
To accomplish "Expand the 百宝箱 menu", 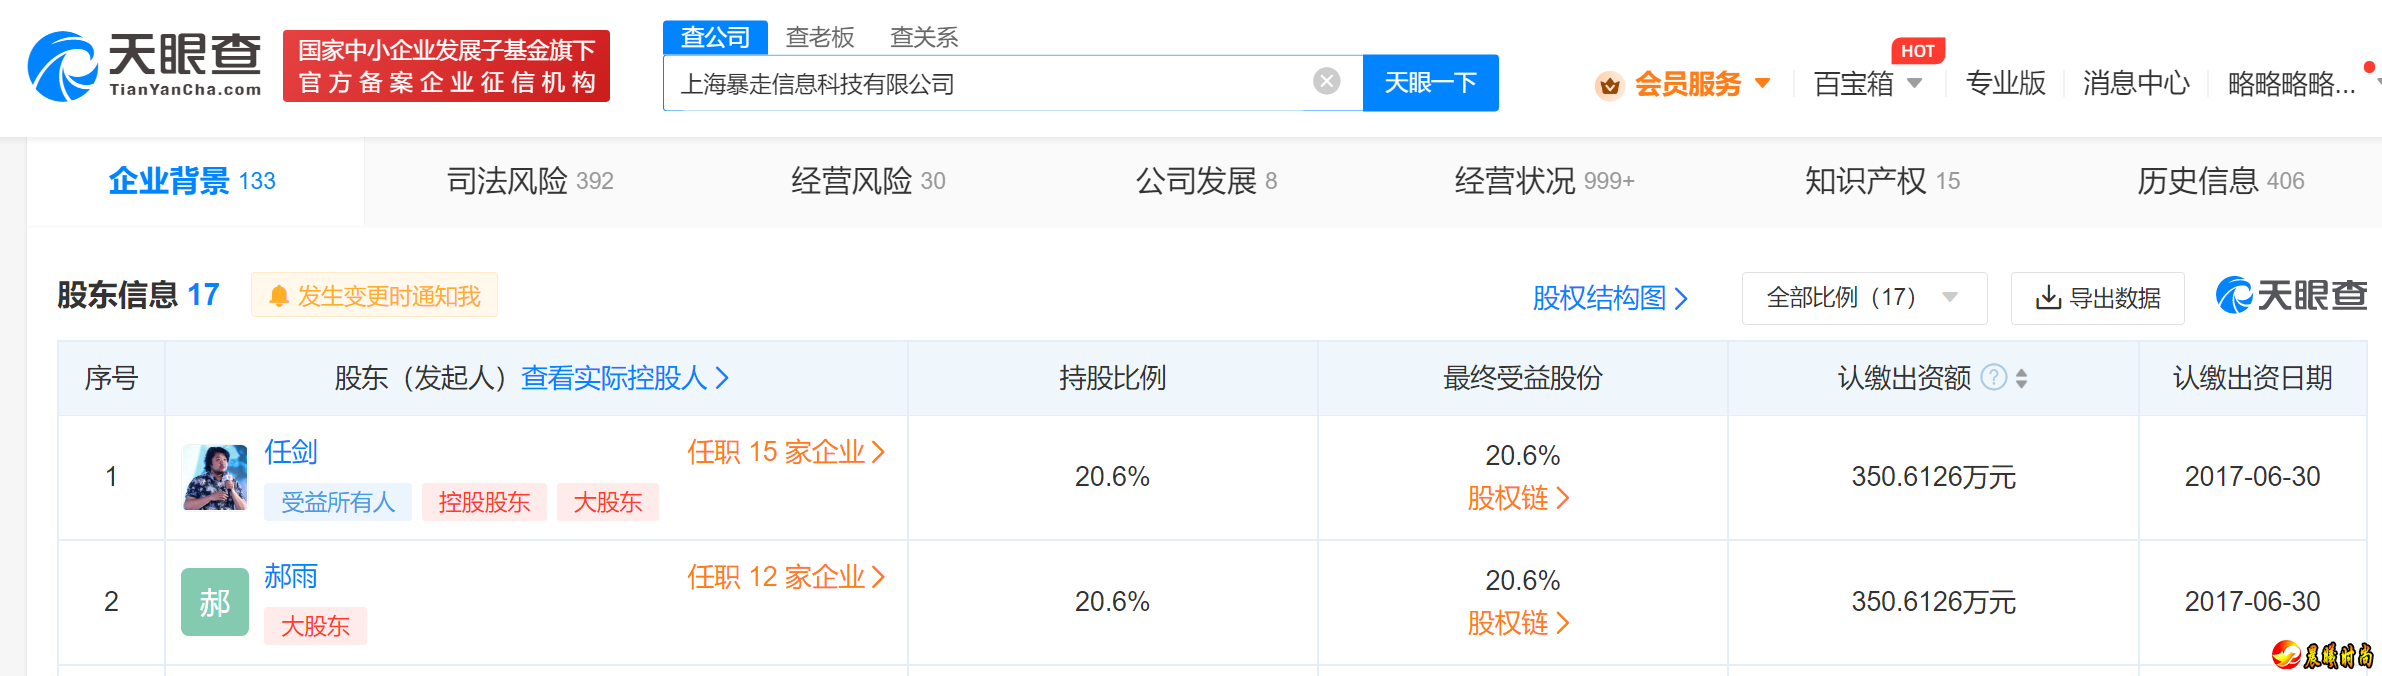I will [x=1868, y=84].
